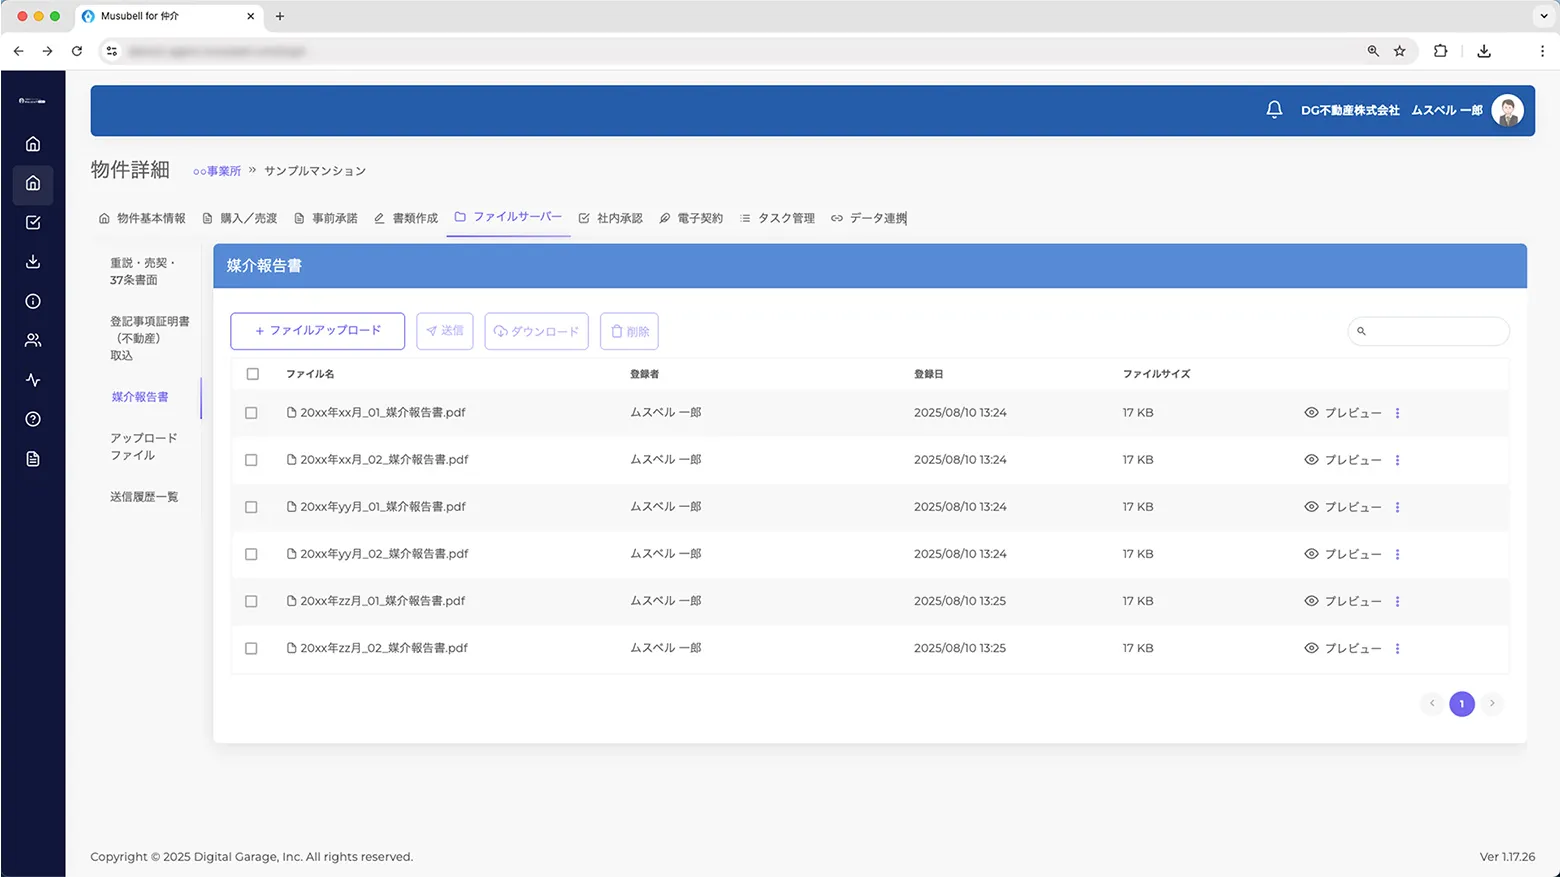Open the help question mark sidebar icon

click(x=33, y=419)
